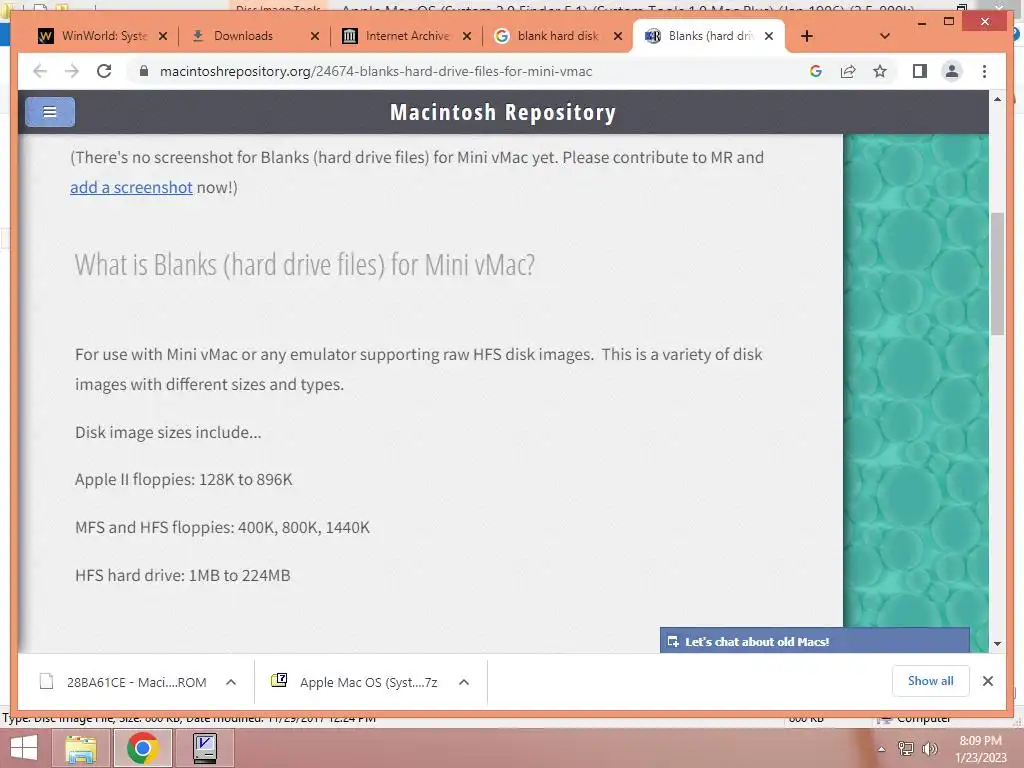Expand options for the ROM download
The image size is (1024, 768).
pyautogui.click(x=231, y=682)
